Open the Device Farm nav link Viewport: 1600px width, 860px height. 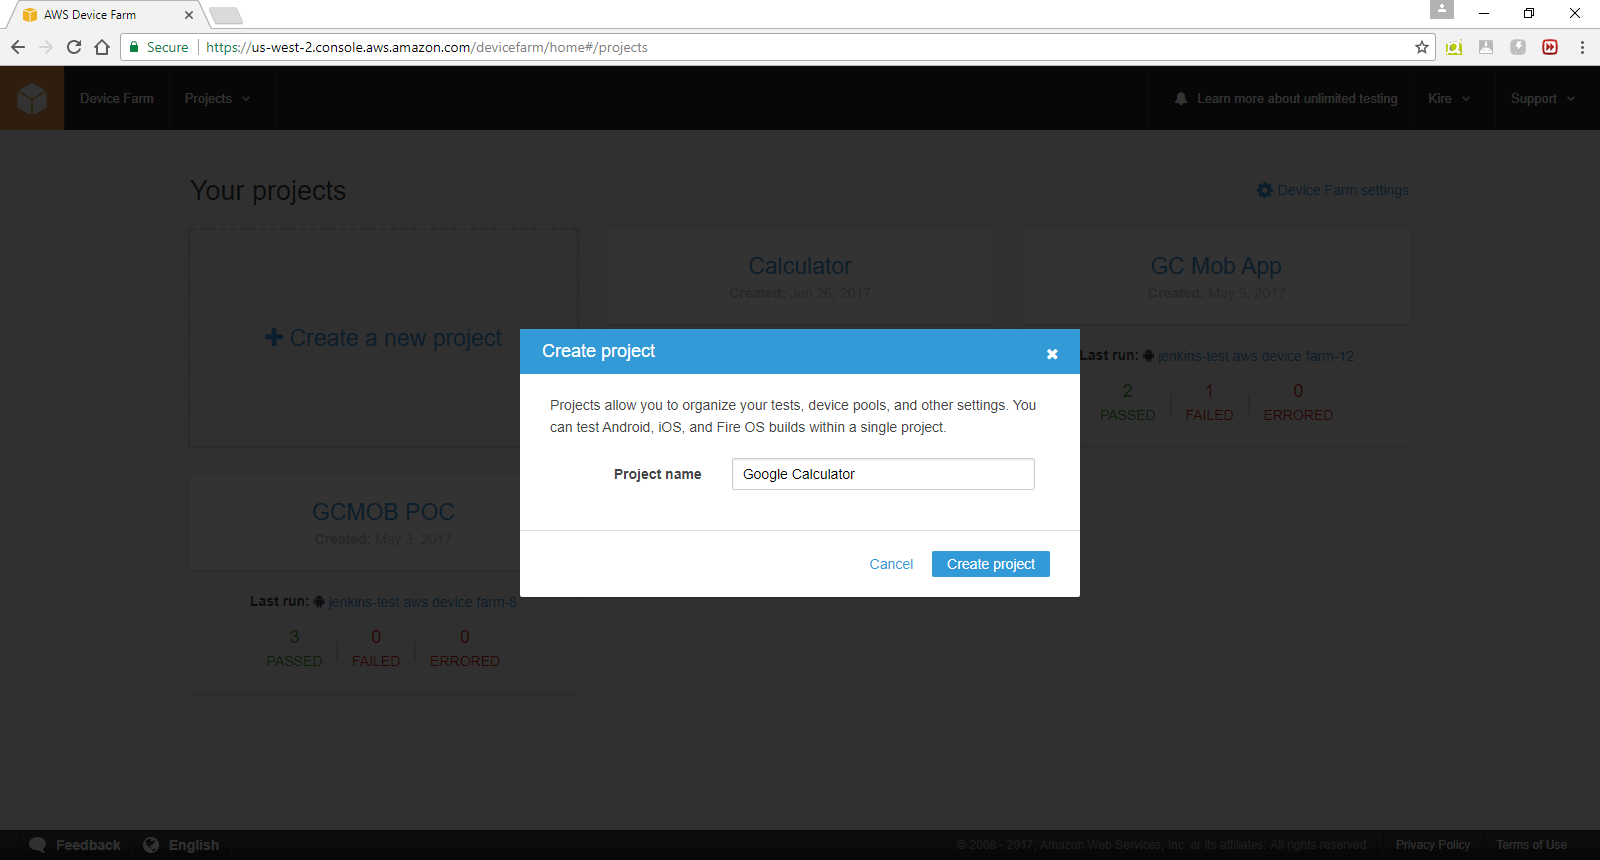tap(117, 98)
